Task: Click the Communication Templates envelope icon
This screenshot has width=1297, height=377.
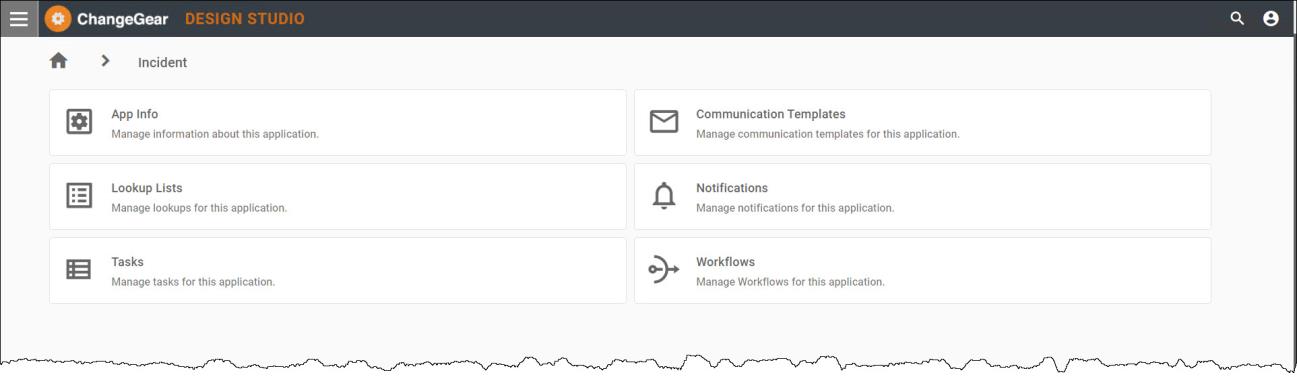Action: 664,122
